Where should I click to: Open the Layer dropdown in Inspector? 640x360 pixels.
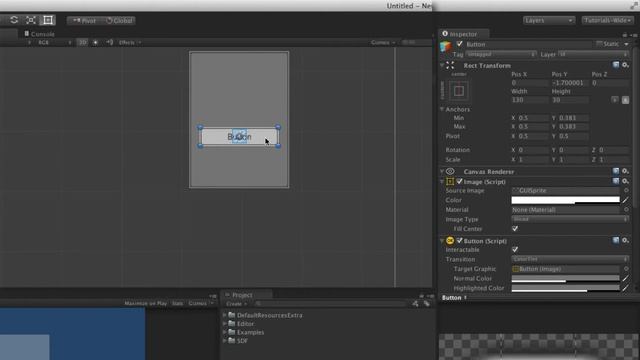click(593, 54)
